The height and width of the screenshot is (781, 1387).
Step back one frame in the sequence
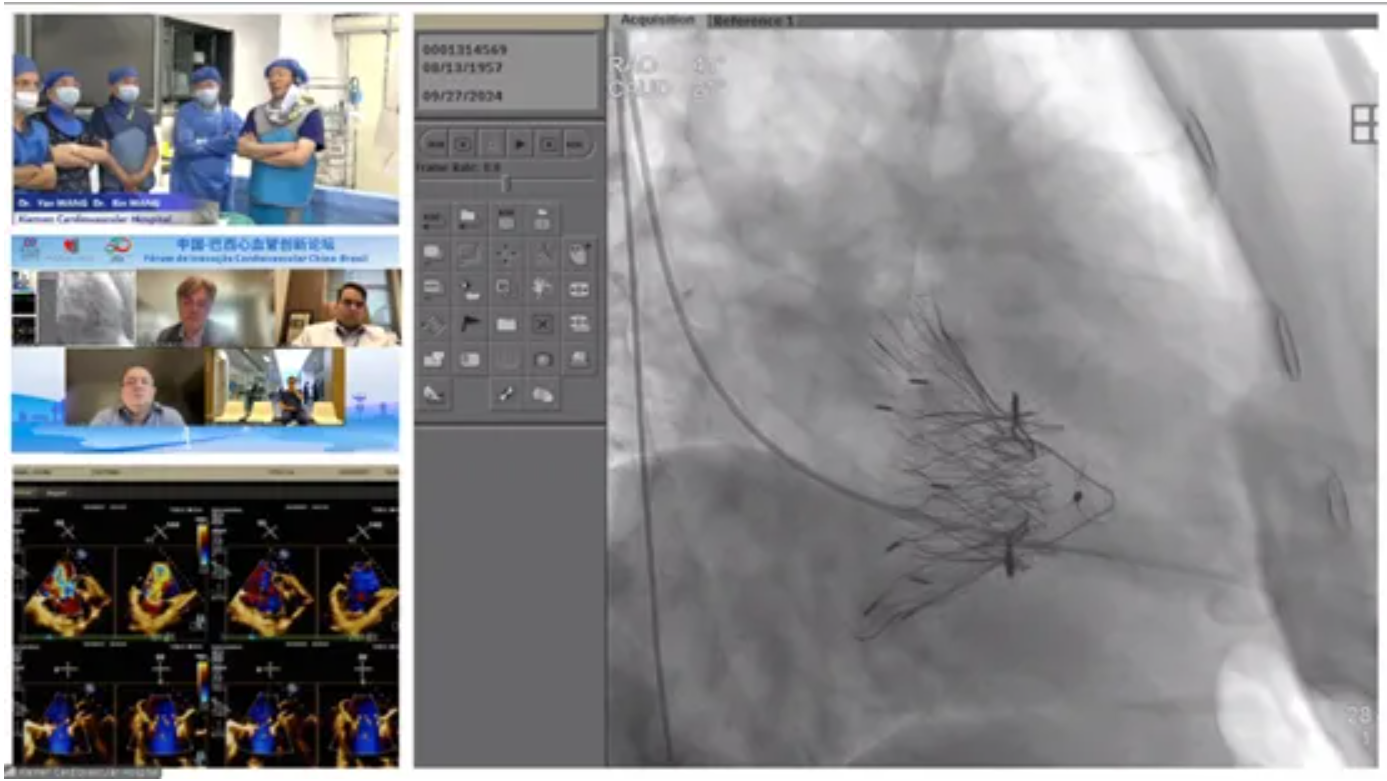pos(464,144)
